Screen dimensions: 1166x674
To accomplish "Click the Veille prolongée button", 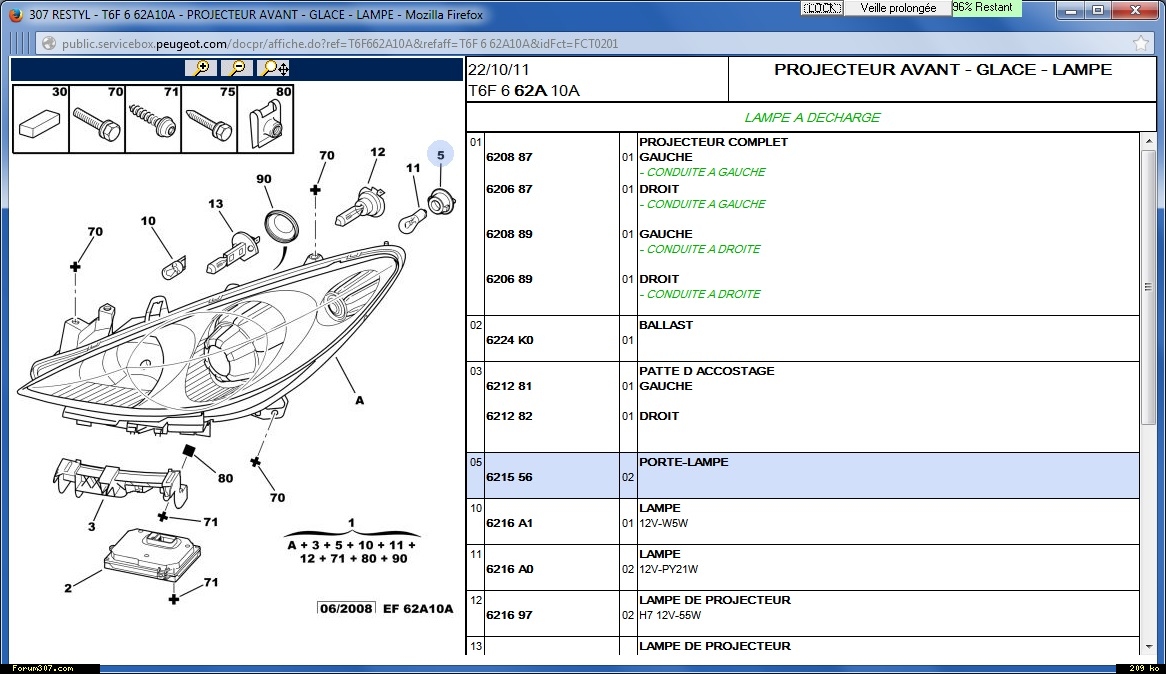I will (898, 7).
